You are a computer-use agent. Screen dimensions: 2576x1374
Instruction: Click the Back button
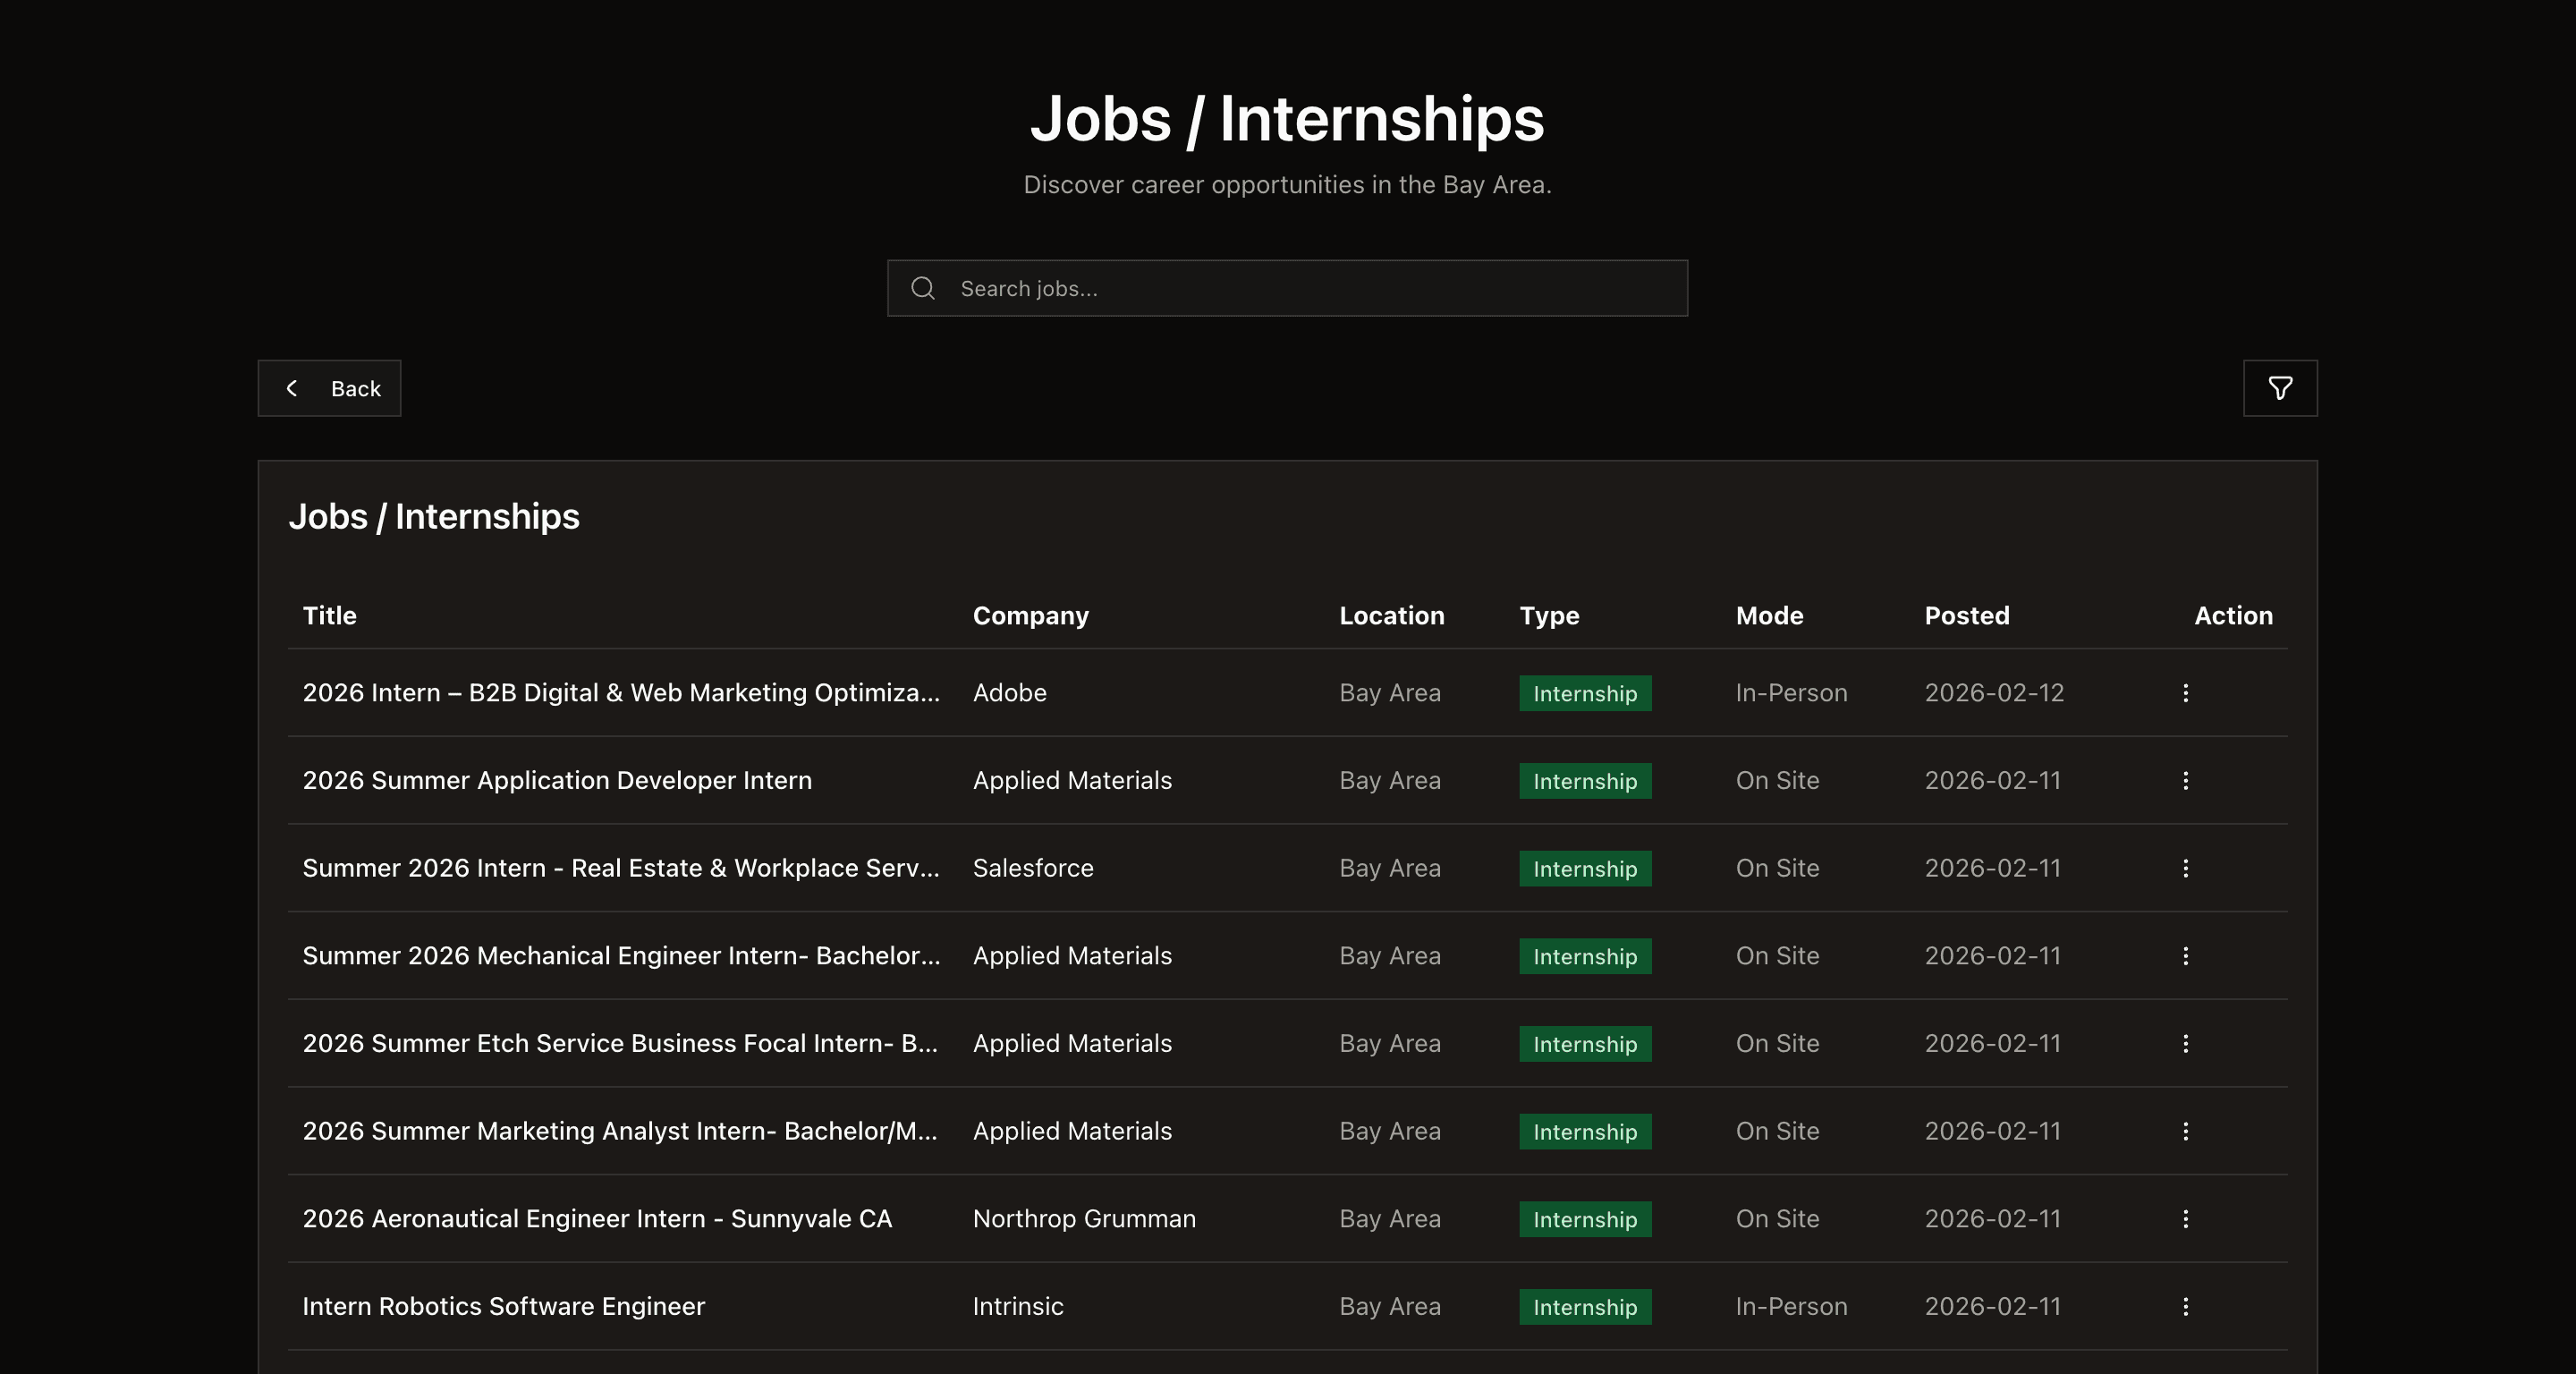click(329, 388)
